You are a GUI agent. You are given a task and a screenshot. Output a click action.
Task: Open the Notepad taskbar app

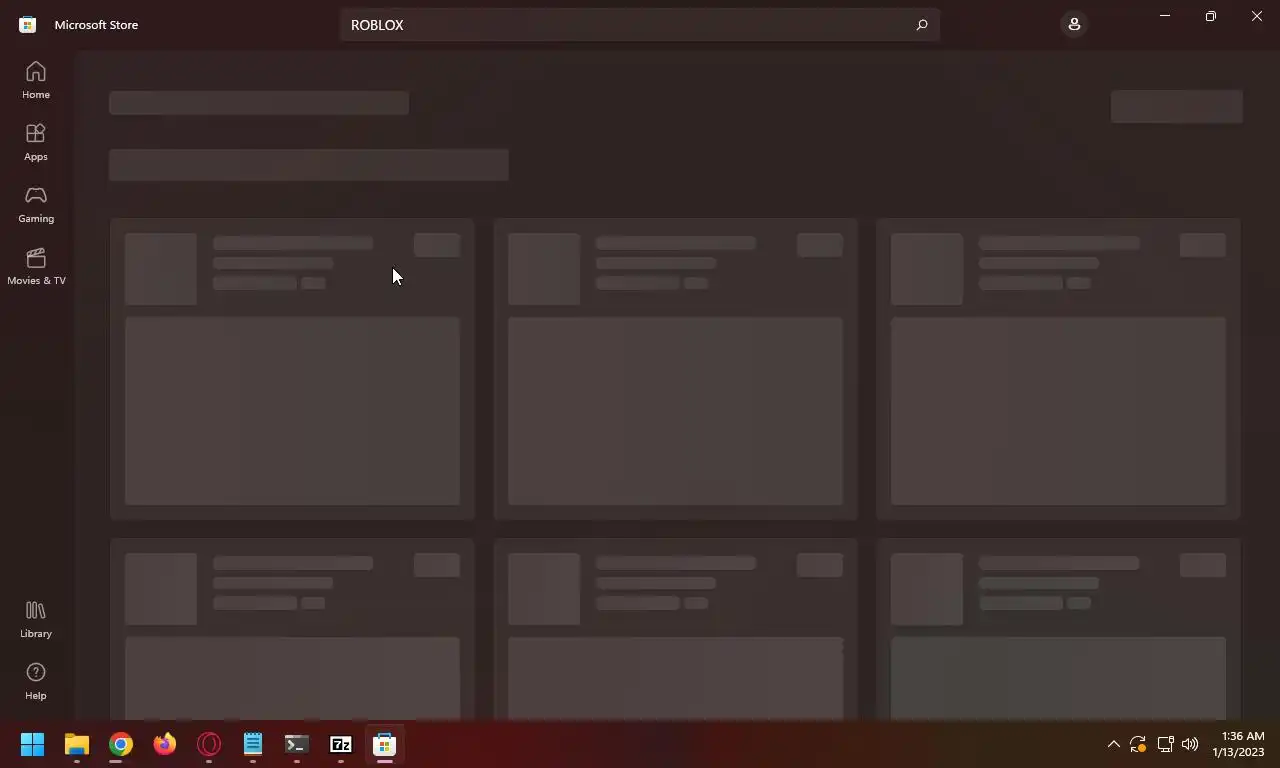(x=253, y=744)
